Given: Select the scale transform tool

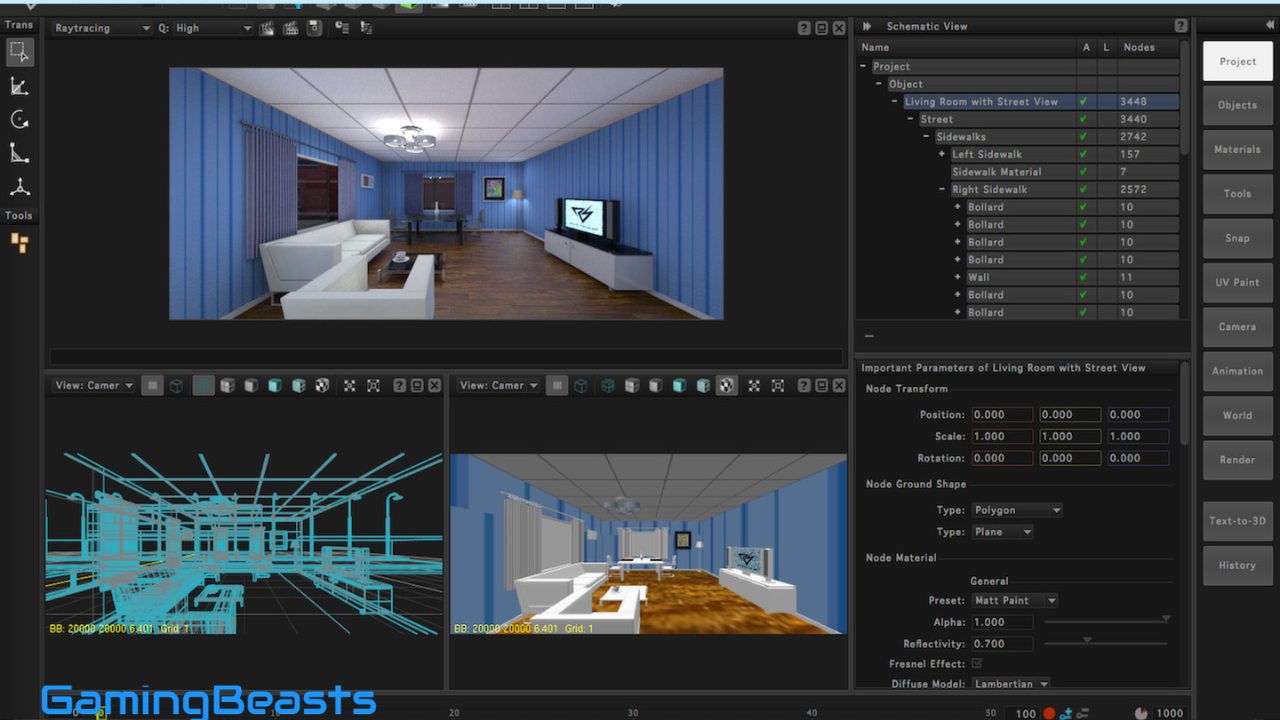Looking at the screenshot, I should [x=19, y=86].
